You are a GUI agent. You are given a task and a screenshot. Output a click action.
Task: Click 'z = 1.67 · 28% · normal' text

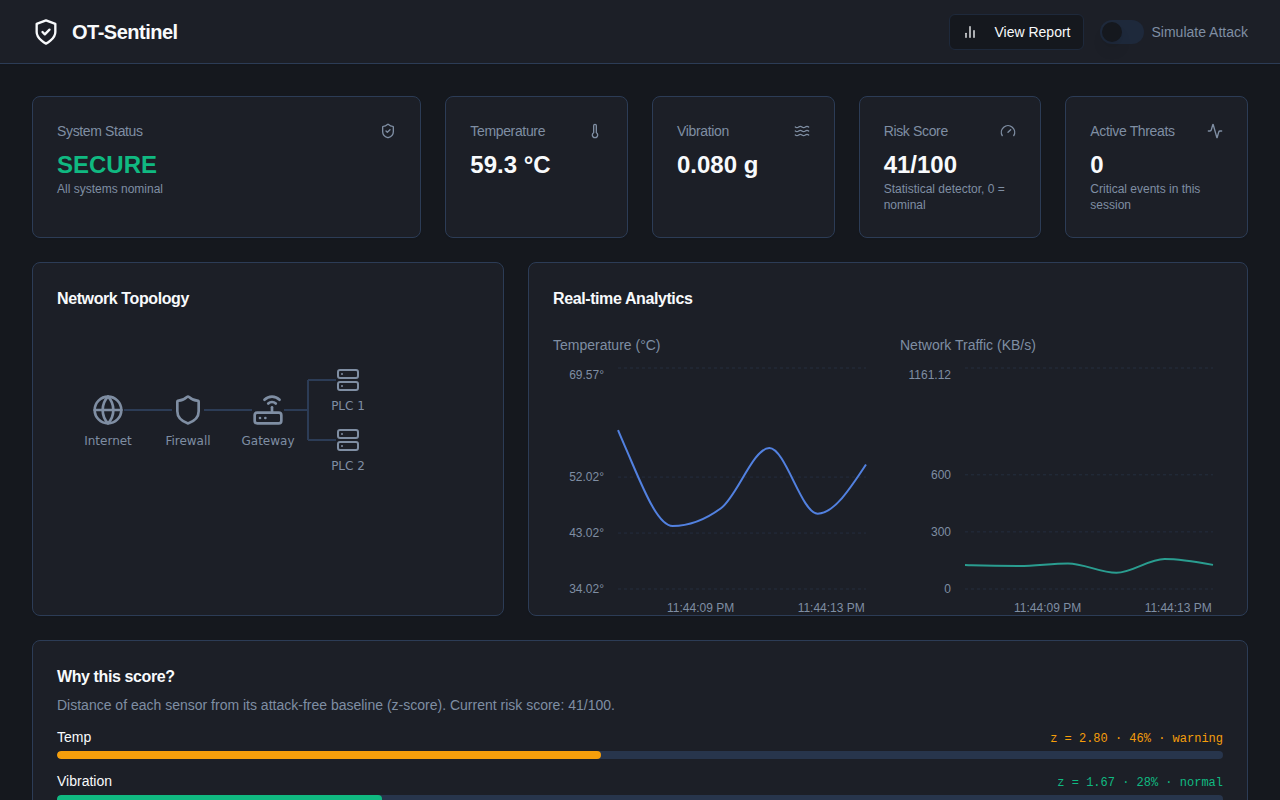[x=1140, y=782]
